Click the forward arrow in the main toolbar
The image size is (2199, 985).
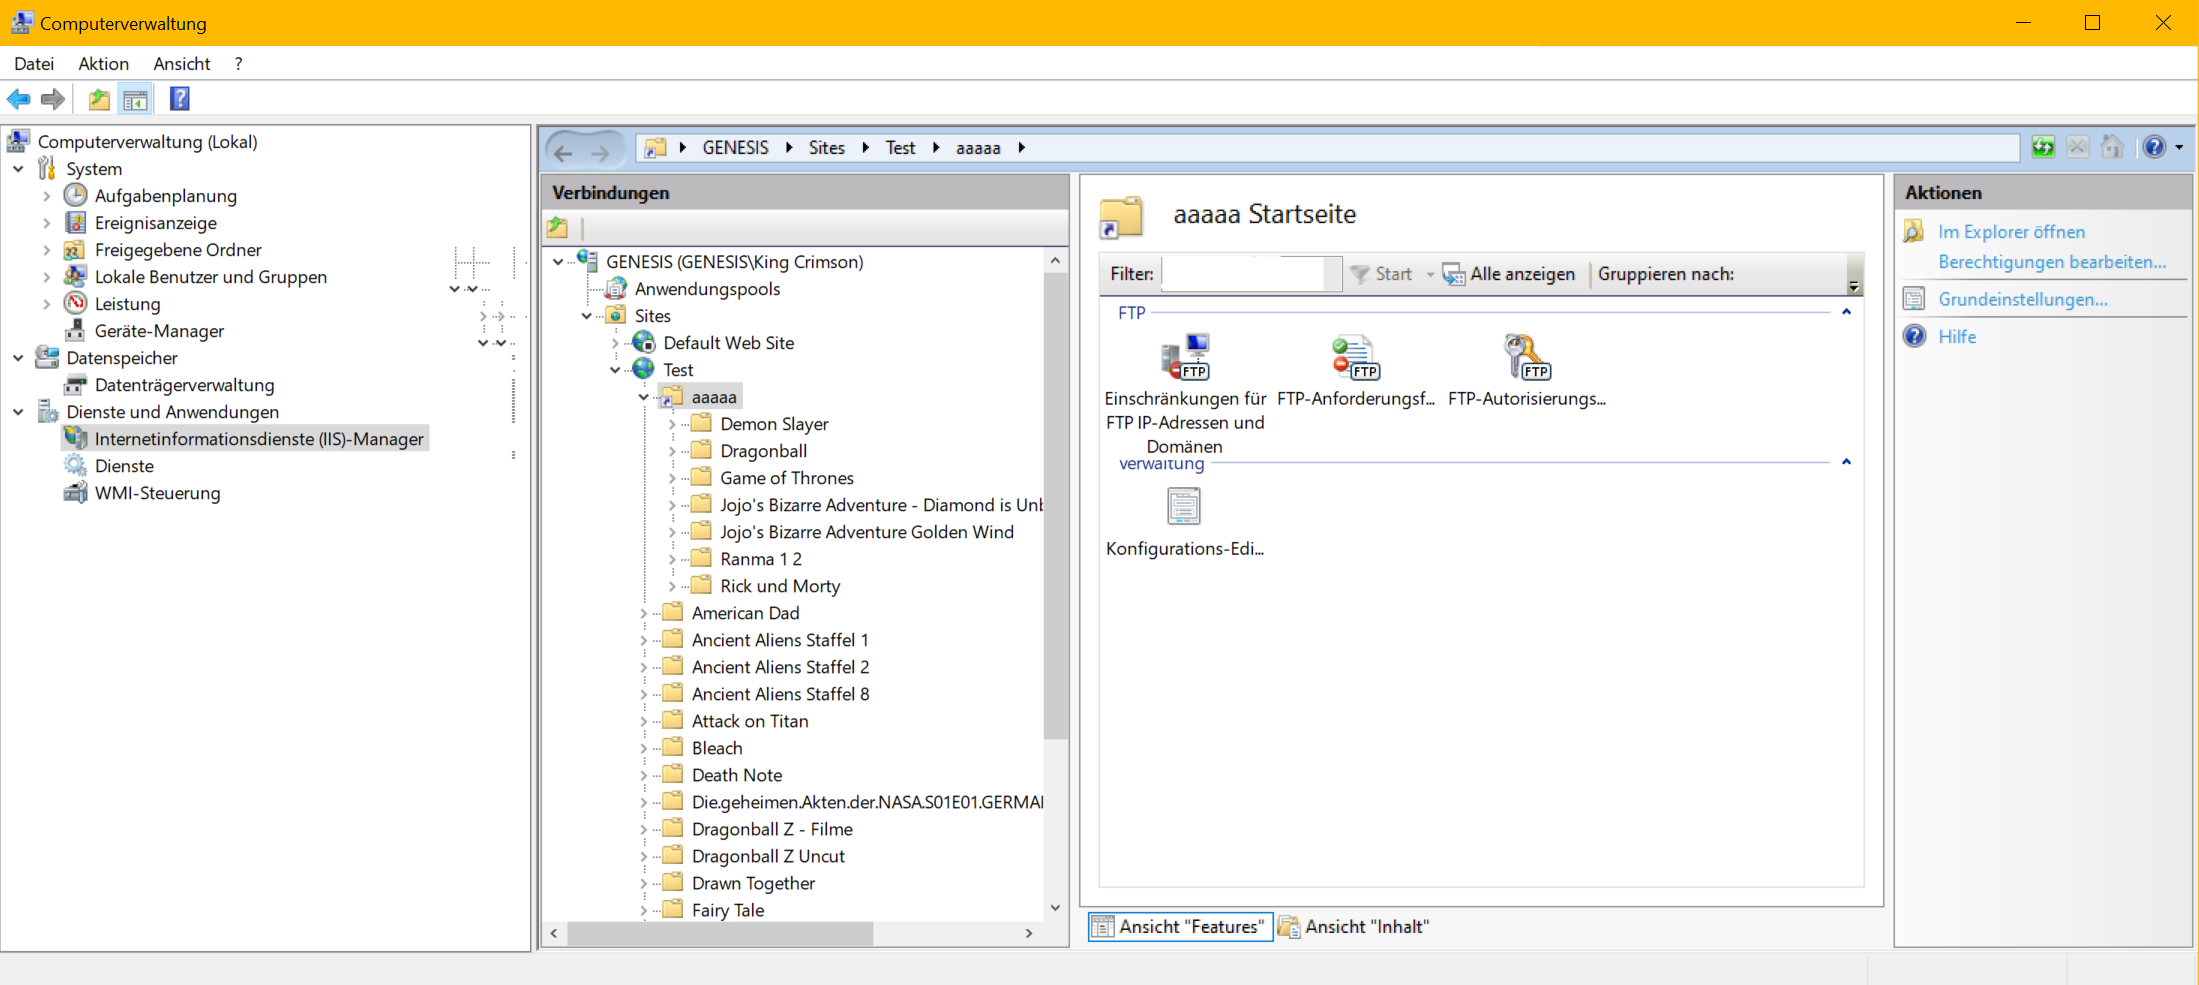click(53, 99)
